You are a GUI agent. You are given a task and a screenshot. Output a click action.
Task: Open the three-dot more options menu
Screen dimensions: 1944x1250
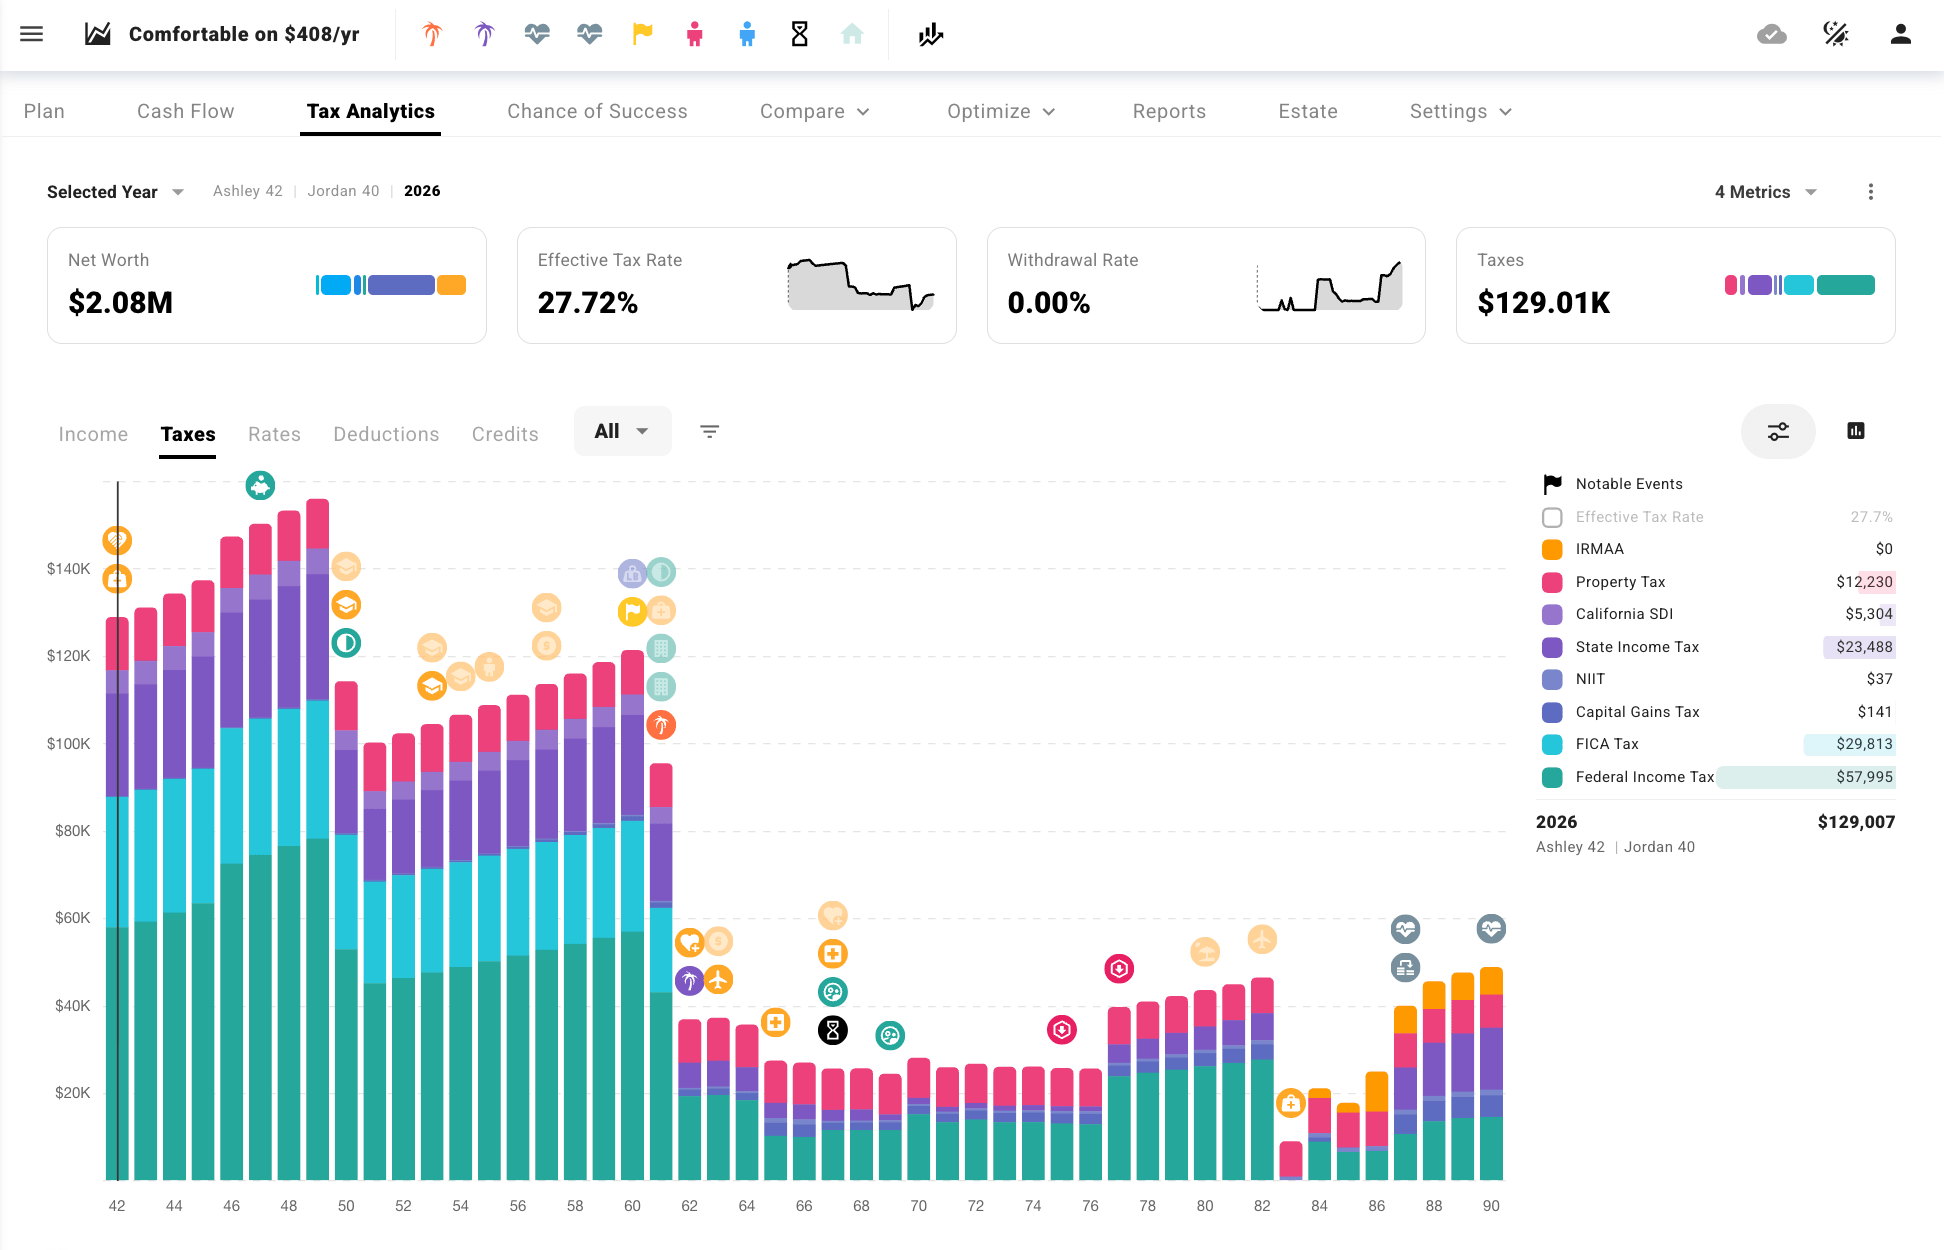1871,192
